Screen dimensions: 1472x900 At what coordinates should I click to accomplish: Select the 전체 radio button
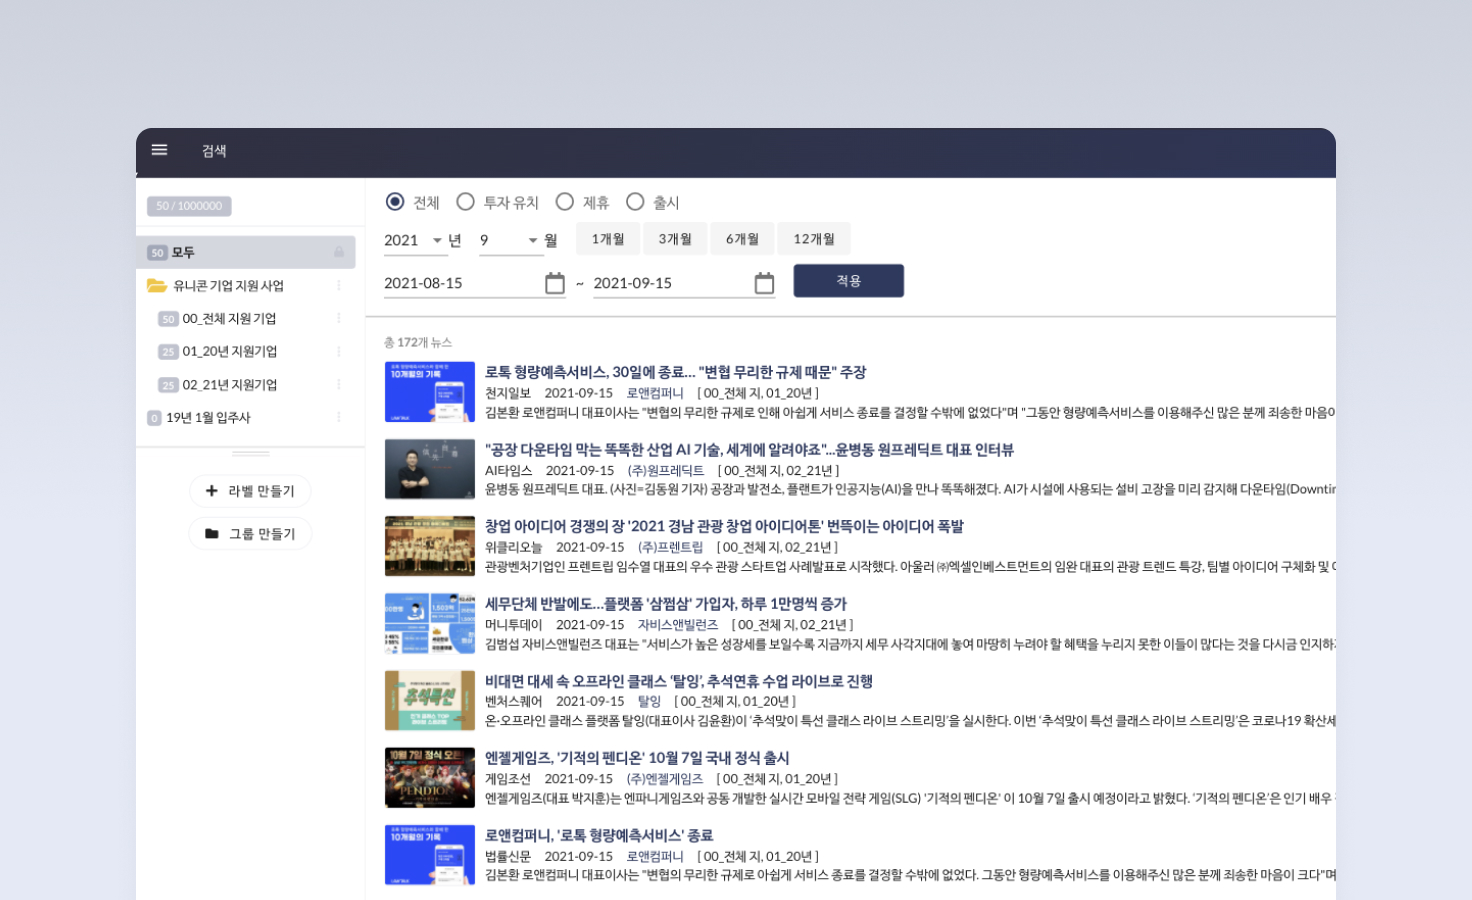click(395, 202)
